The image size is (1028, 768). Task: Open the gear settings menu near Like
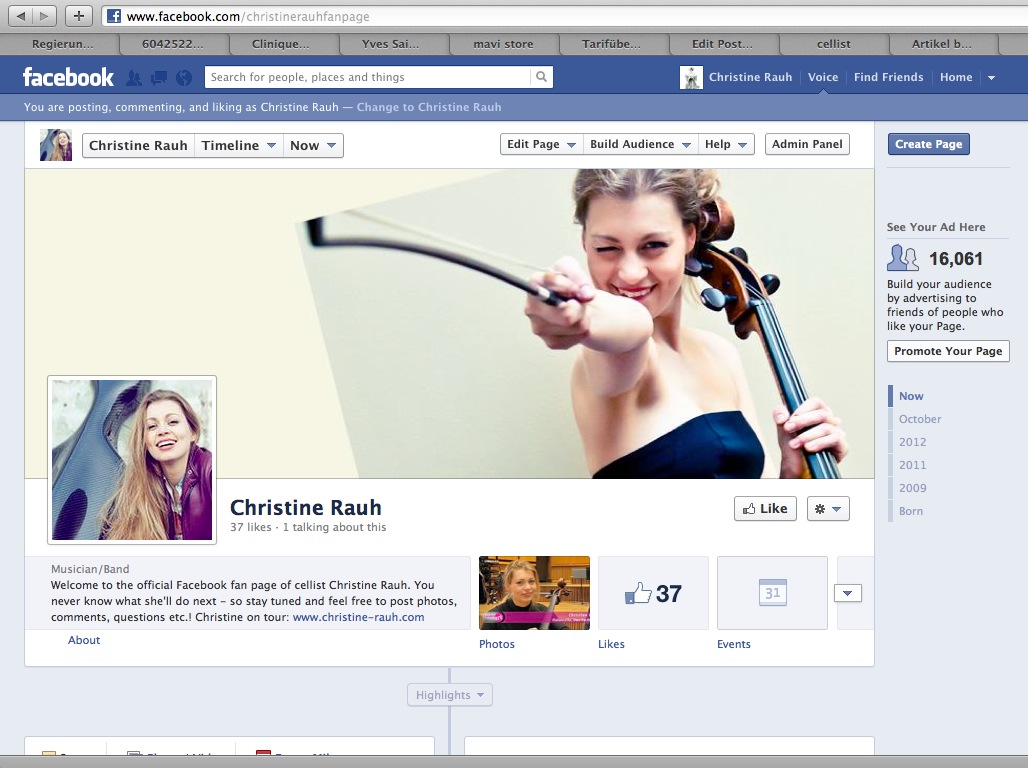[x=828, y=508]
